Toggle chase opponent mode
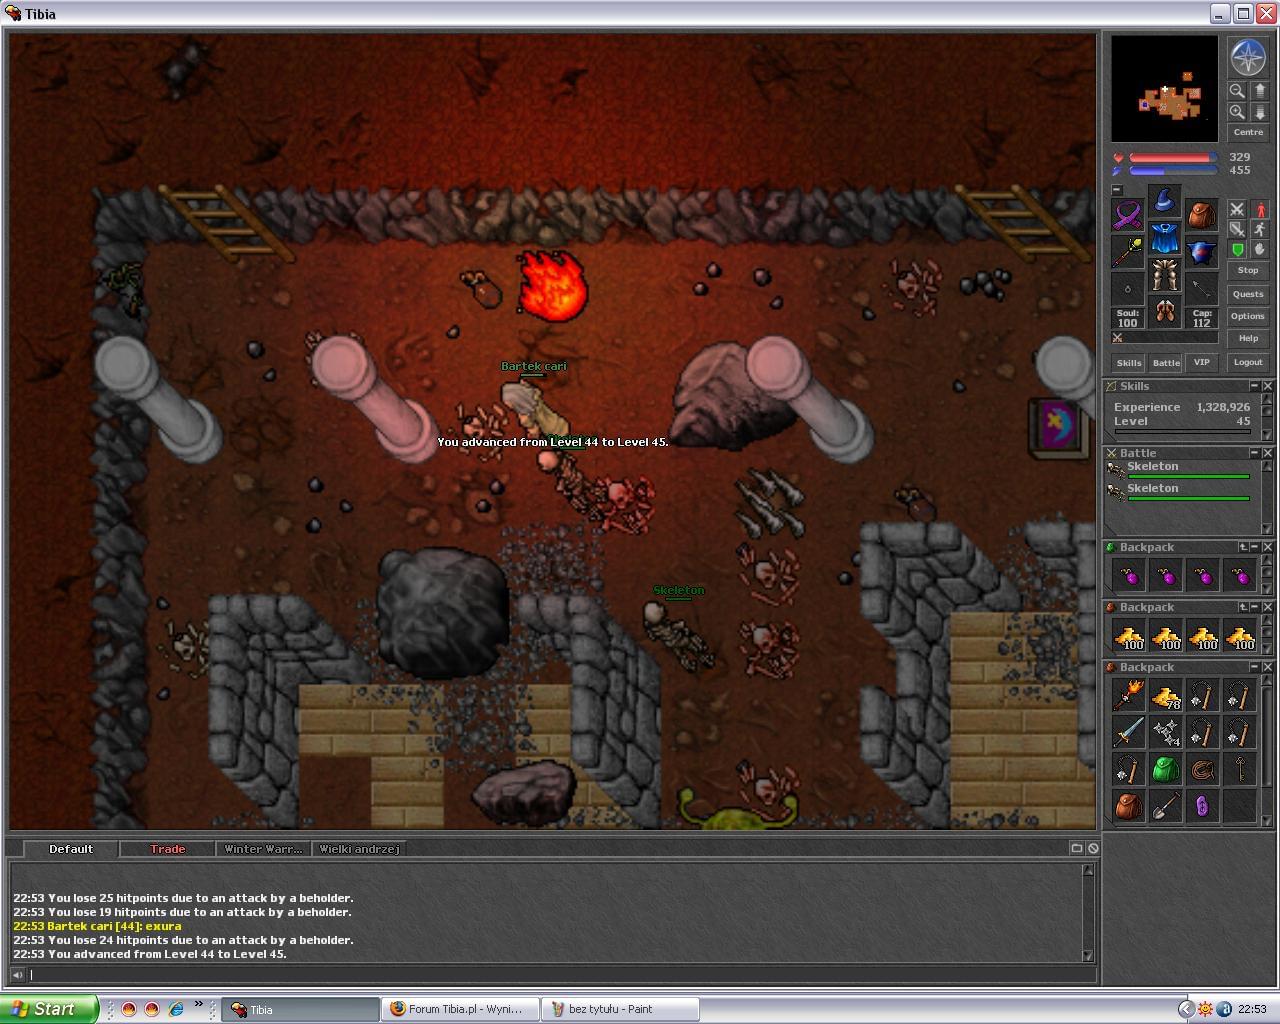Viewport: 1280px width, 1024px height. 1260,229
